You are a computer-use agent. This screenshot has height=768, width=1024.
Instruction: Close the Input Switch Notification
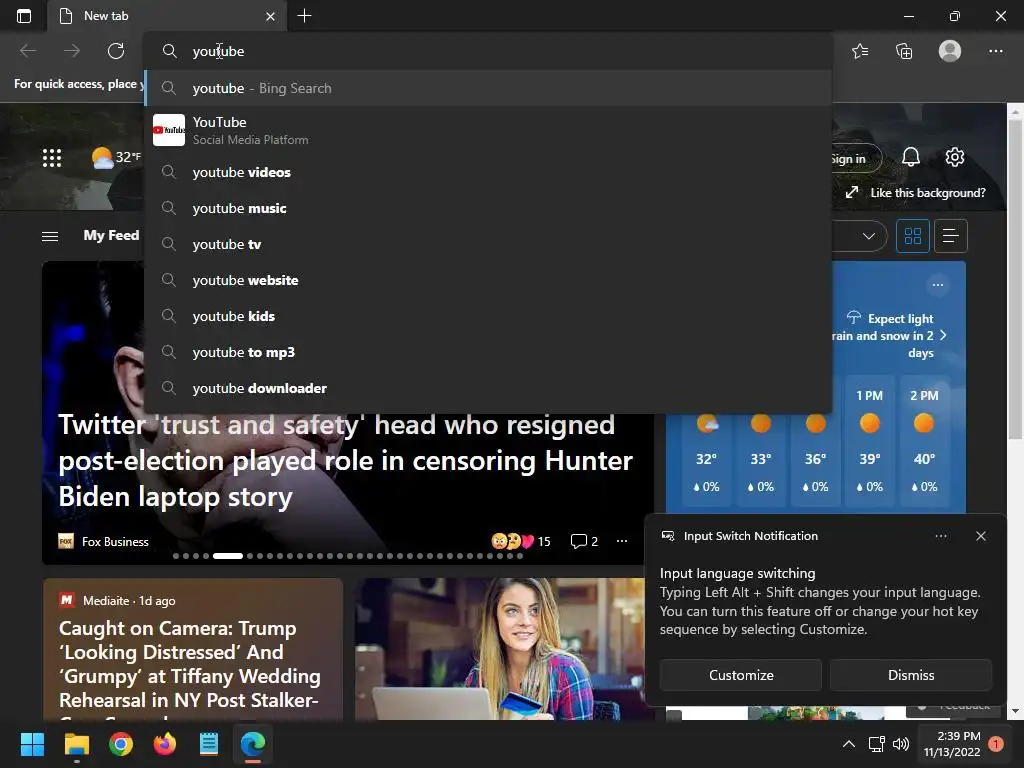coord(980,536)
